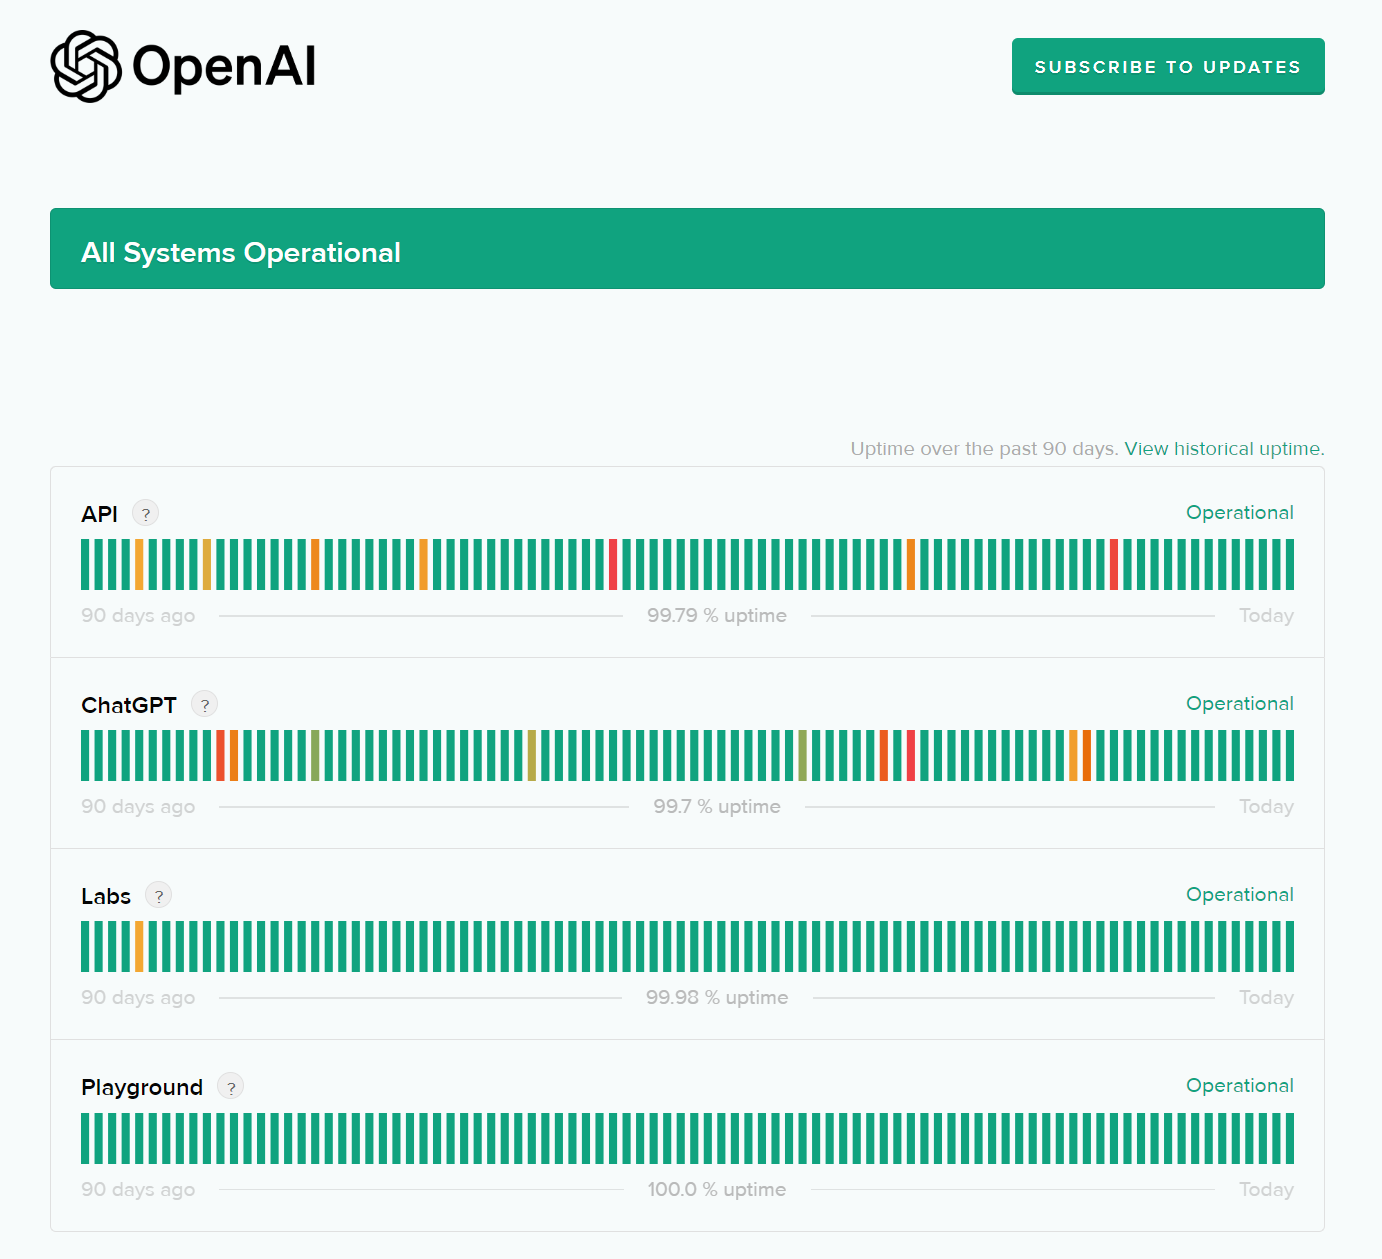This screenshot has height=1259, width=1382.
Task: Click the last bar in Playground uptime
Action: 1289,1138
